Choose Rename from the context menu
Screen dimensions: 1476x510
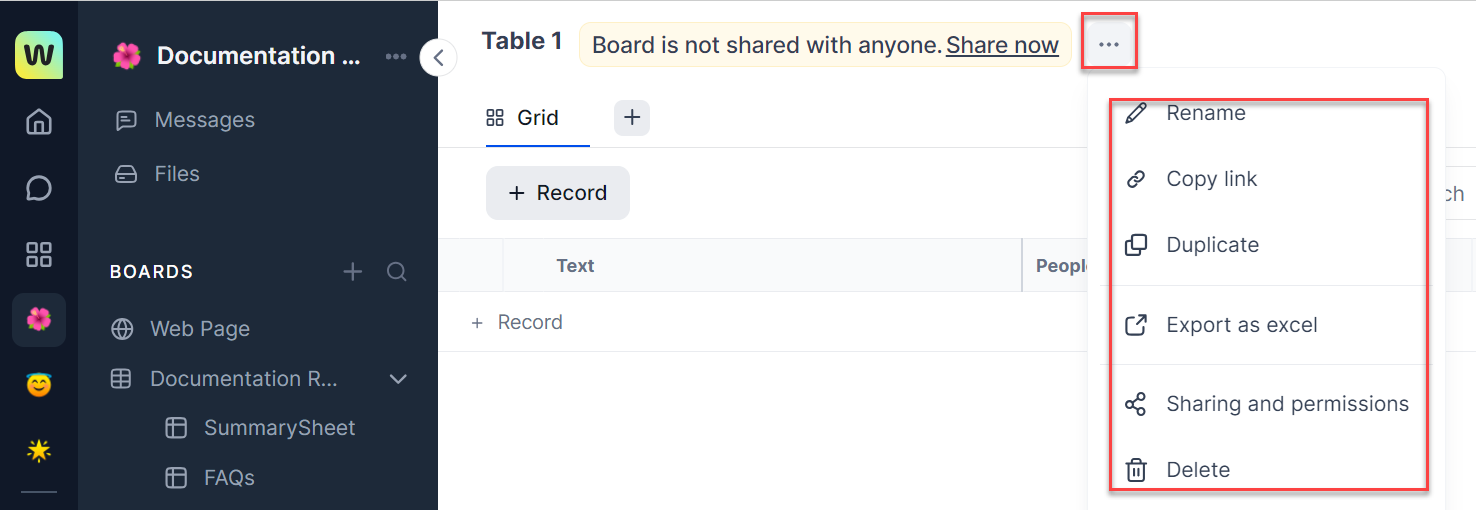1205,113
